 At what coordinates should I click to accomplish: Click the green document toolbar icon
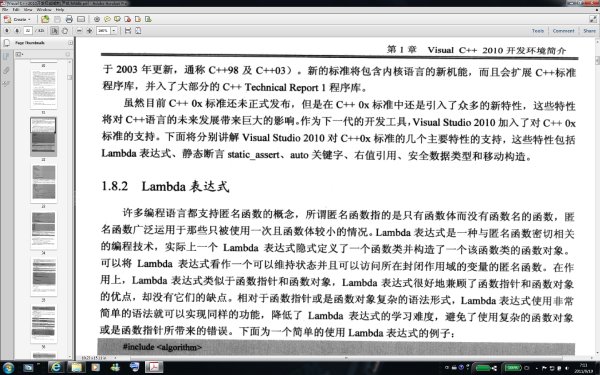pyautogui.click(x=148, y=19)
